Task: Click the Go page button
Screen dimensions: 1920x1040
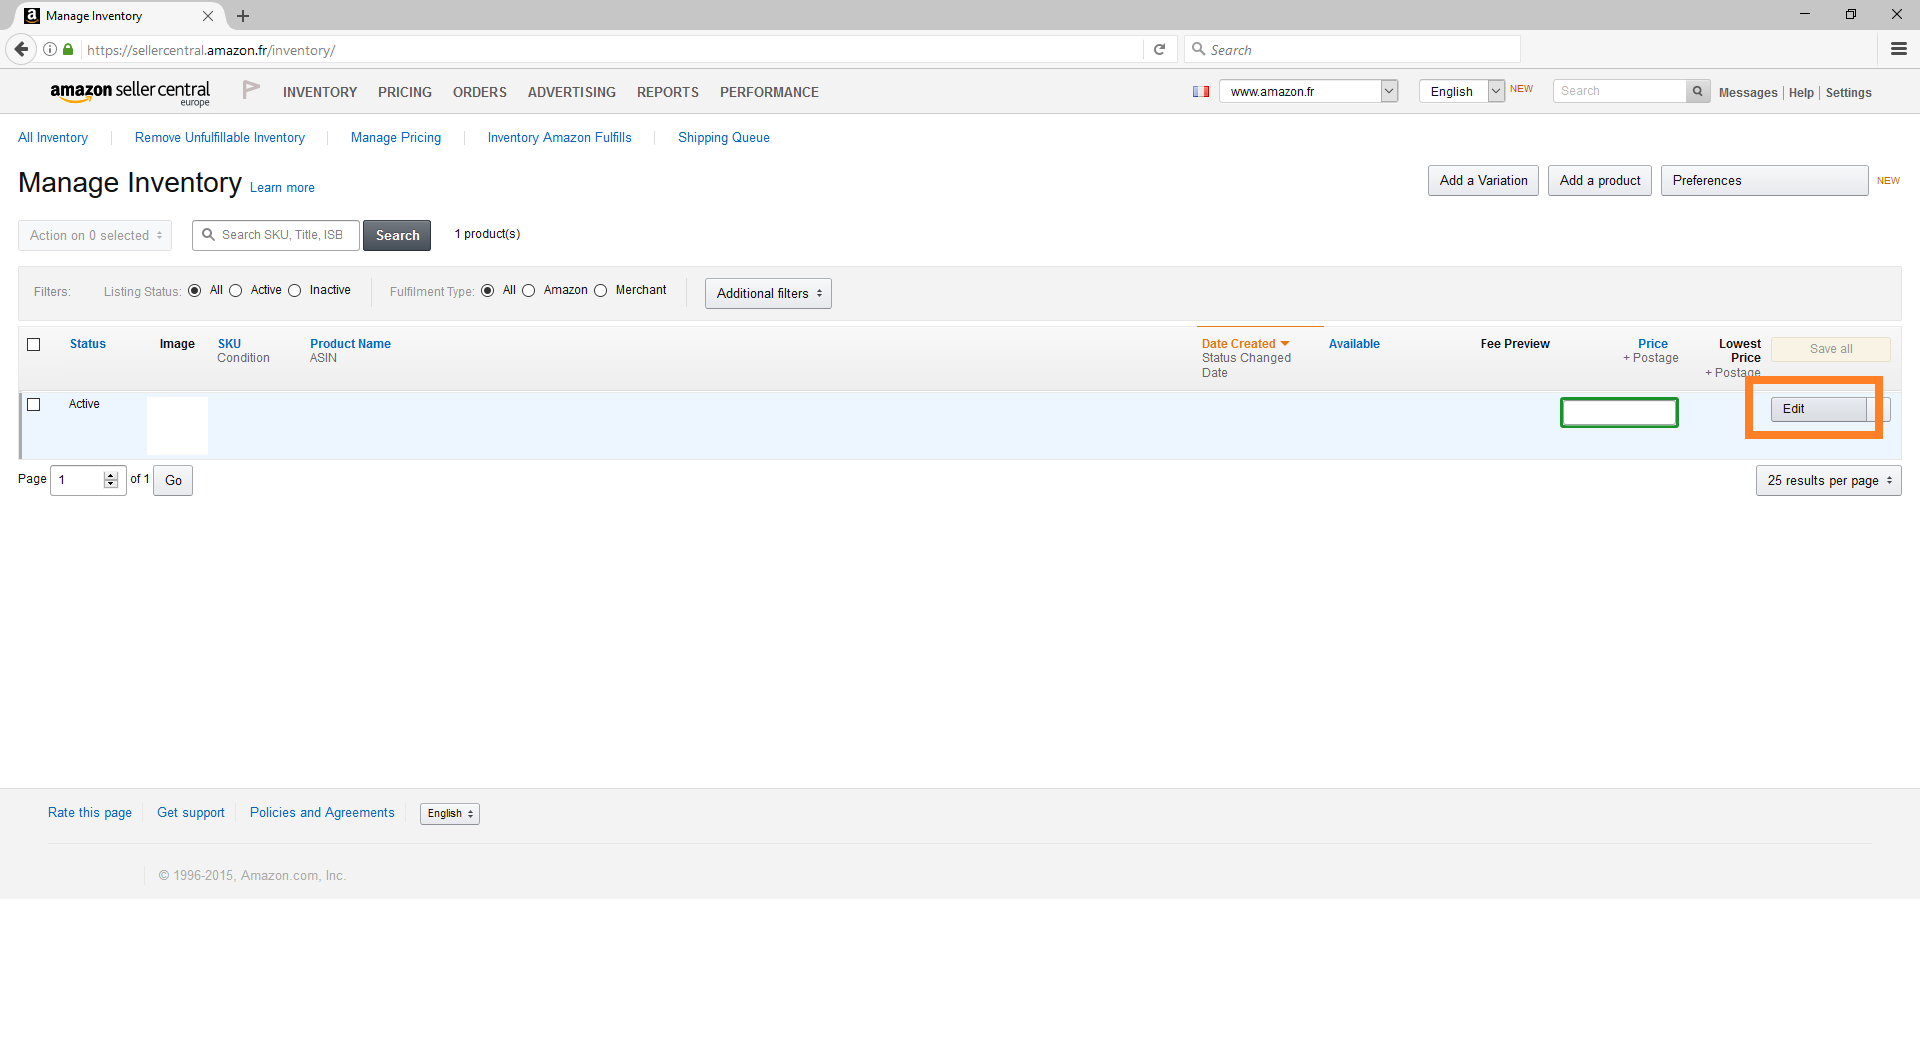Action: click(x=173, y=480)
